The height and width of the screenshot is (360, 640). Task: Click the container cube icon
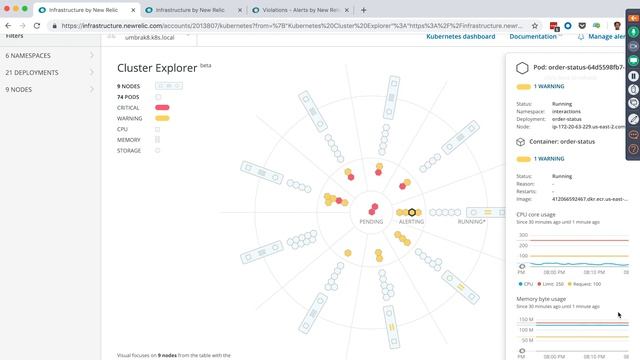520,142
